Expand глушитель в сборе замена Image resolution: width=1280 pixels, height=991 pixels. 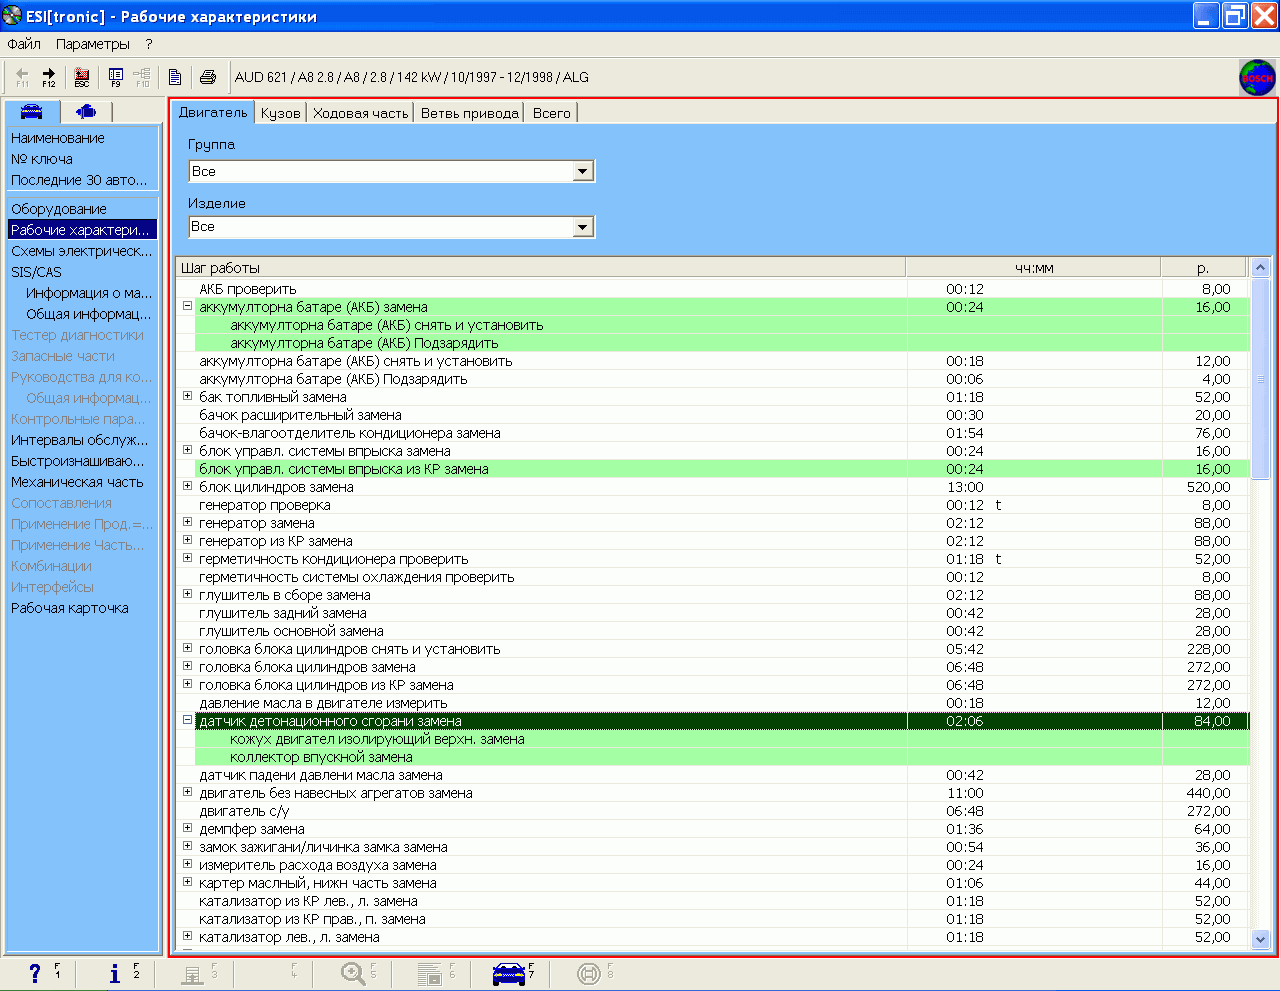coord(187,594)
